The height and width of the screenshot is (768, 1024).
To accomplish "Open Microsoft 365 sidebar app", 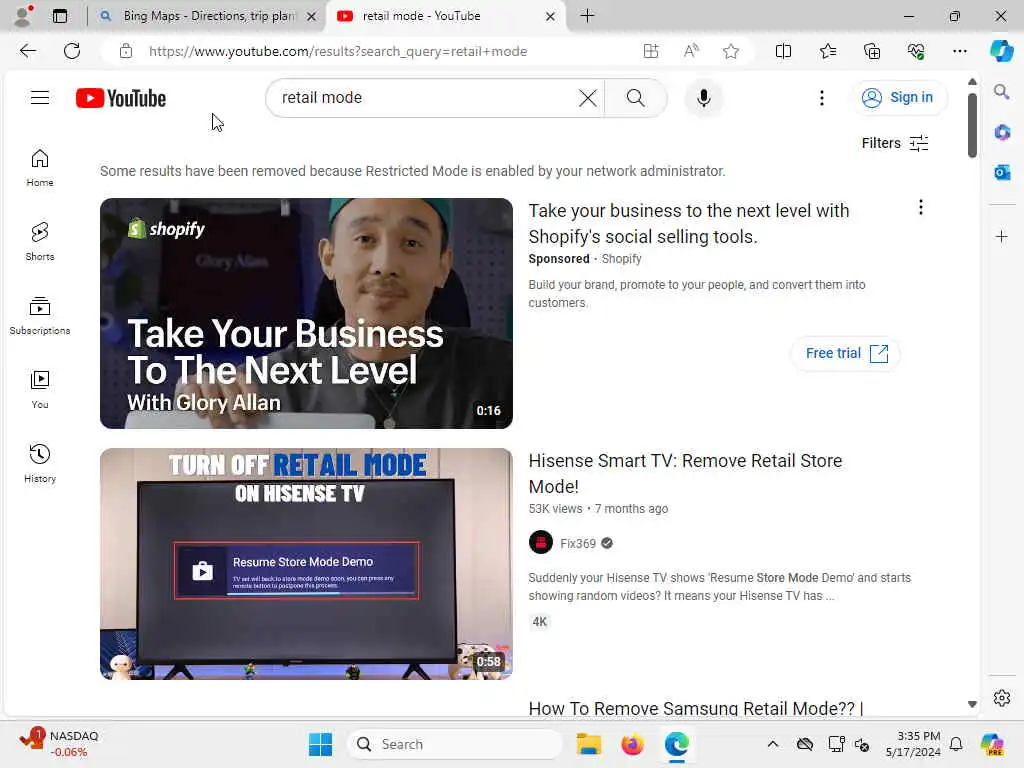I will point(1002,133).
